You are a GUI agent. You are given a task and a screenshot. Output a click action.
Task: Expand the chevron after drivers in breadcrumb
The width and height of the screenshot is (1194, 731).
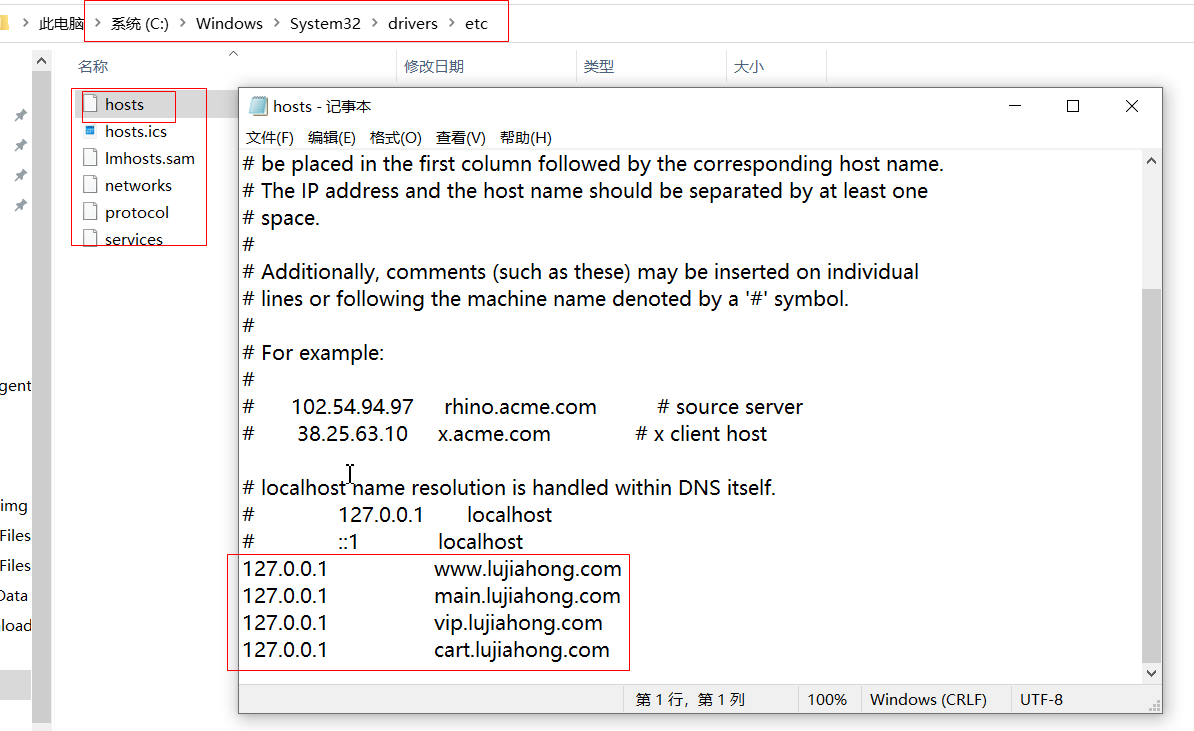(x=452, y=23)
